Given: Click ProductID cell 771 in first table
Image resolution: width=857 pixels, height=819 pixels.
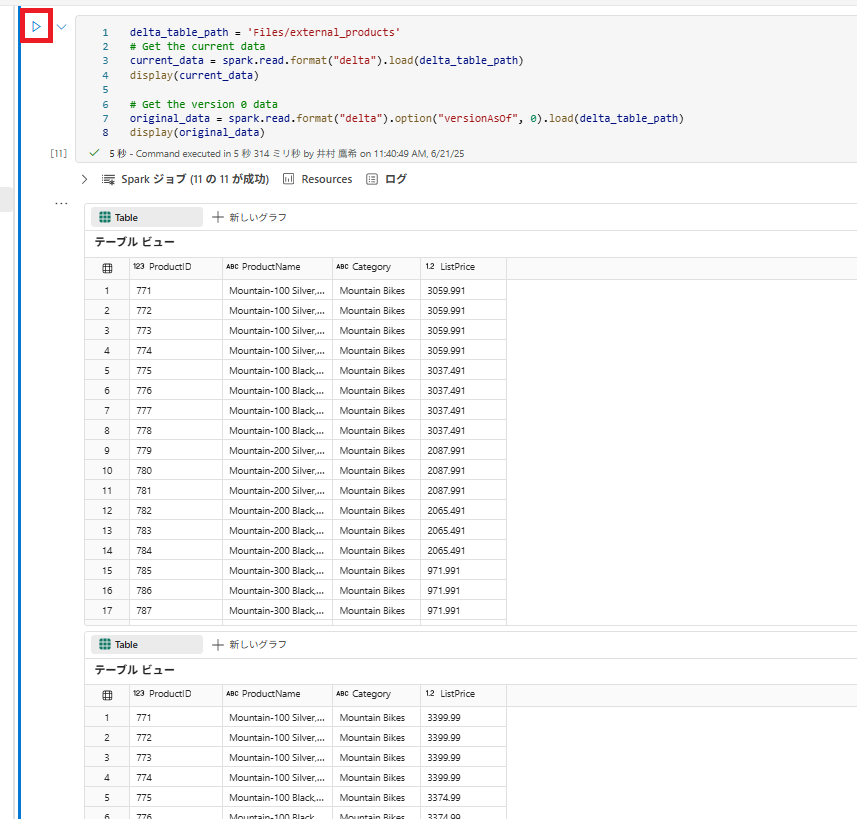Looking at the screenshot, I should click(176, 290).
